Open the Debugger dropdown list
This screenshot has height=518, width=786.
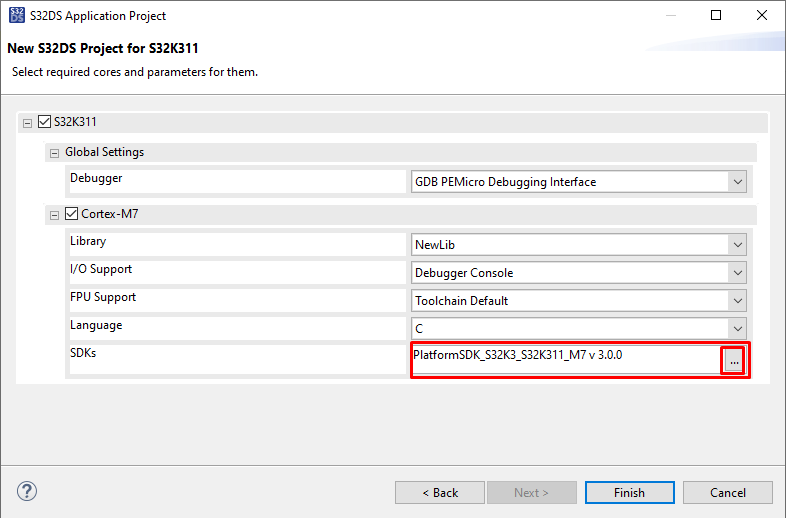[737, 182]
